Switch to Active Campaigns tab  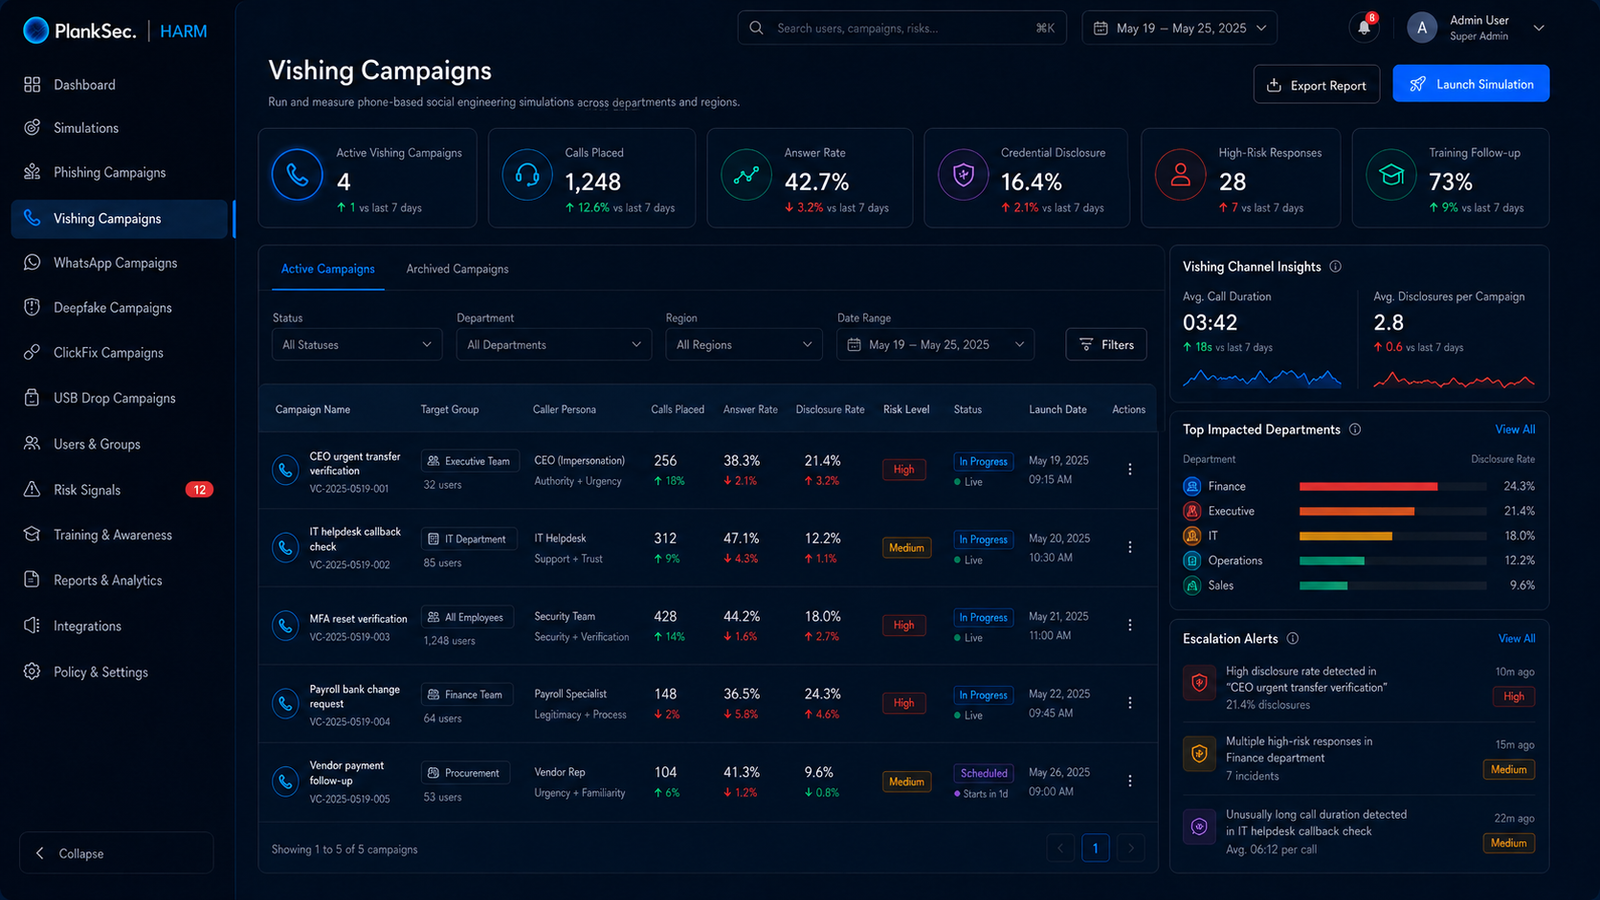(328, 269)
